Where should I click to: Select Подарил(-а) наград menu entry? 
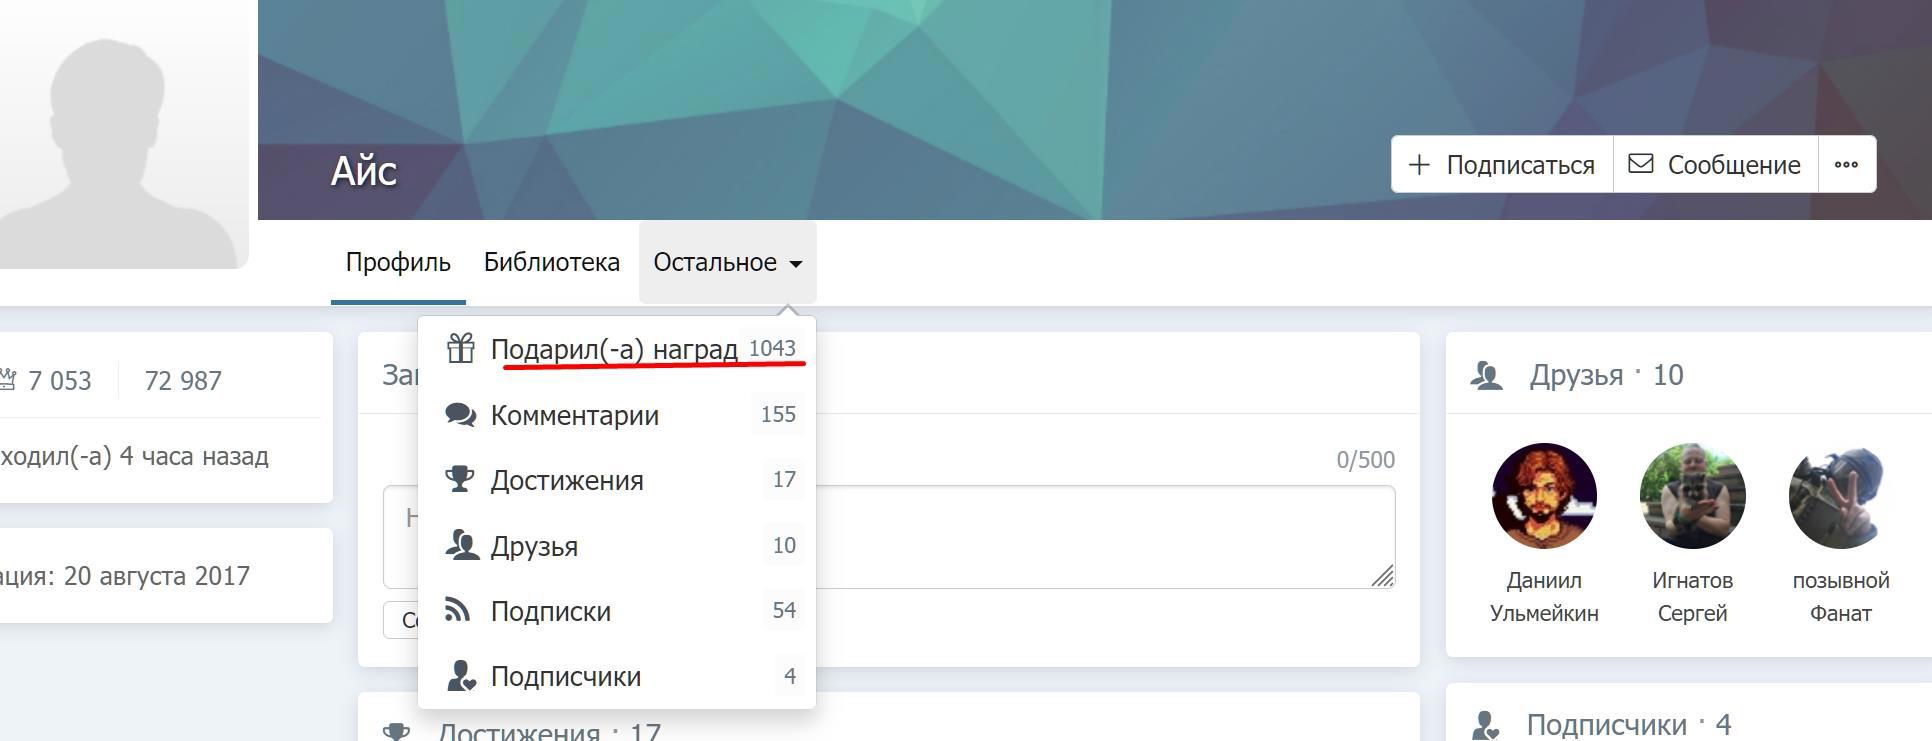(617, 349)
